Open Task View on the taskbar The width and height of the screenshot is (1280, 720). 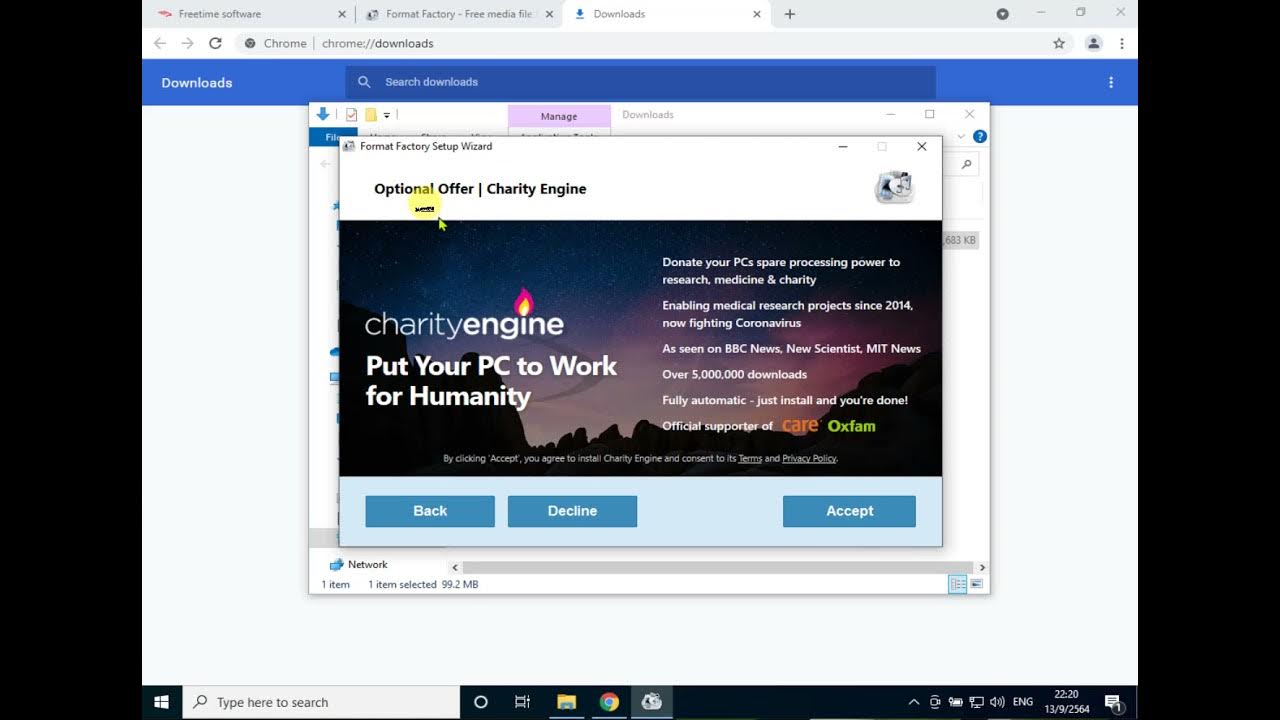point(522,702)
